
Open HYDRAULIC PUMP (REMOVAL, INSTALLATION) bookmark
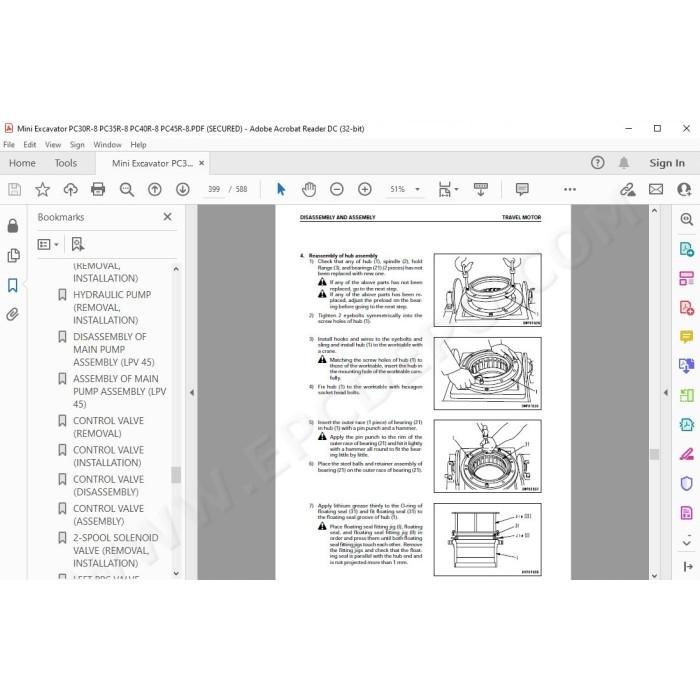[x=112, y=308]
